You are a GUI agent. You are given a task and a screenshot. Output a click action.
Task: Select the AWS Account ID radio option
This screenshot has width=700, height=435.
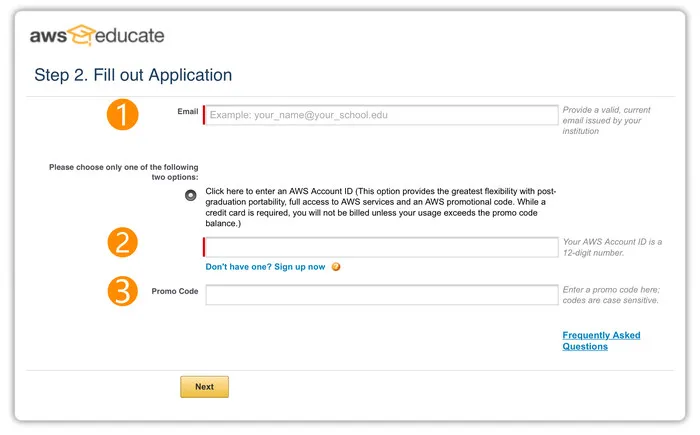[x=191, y=195]
